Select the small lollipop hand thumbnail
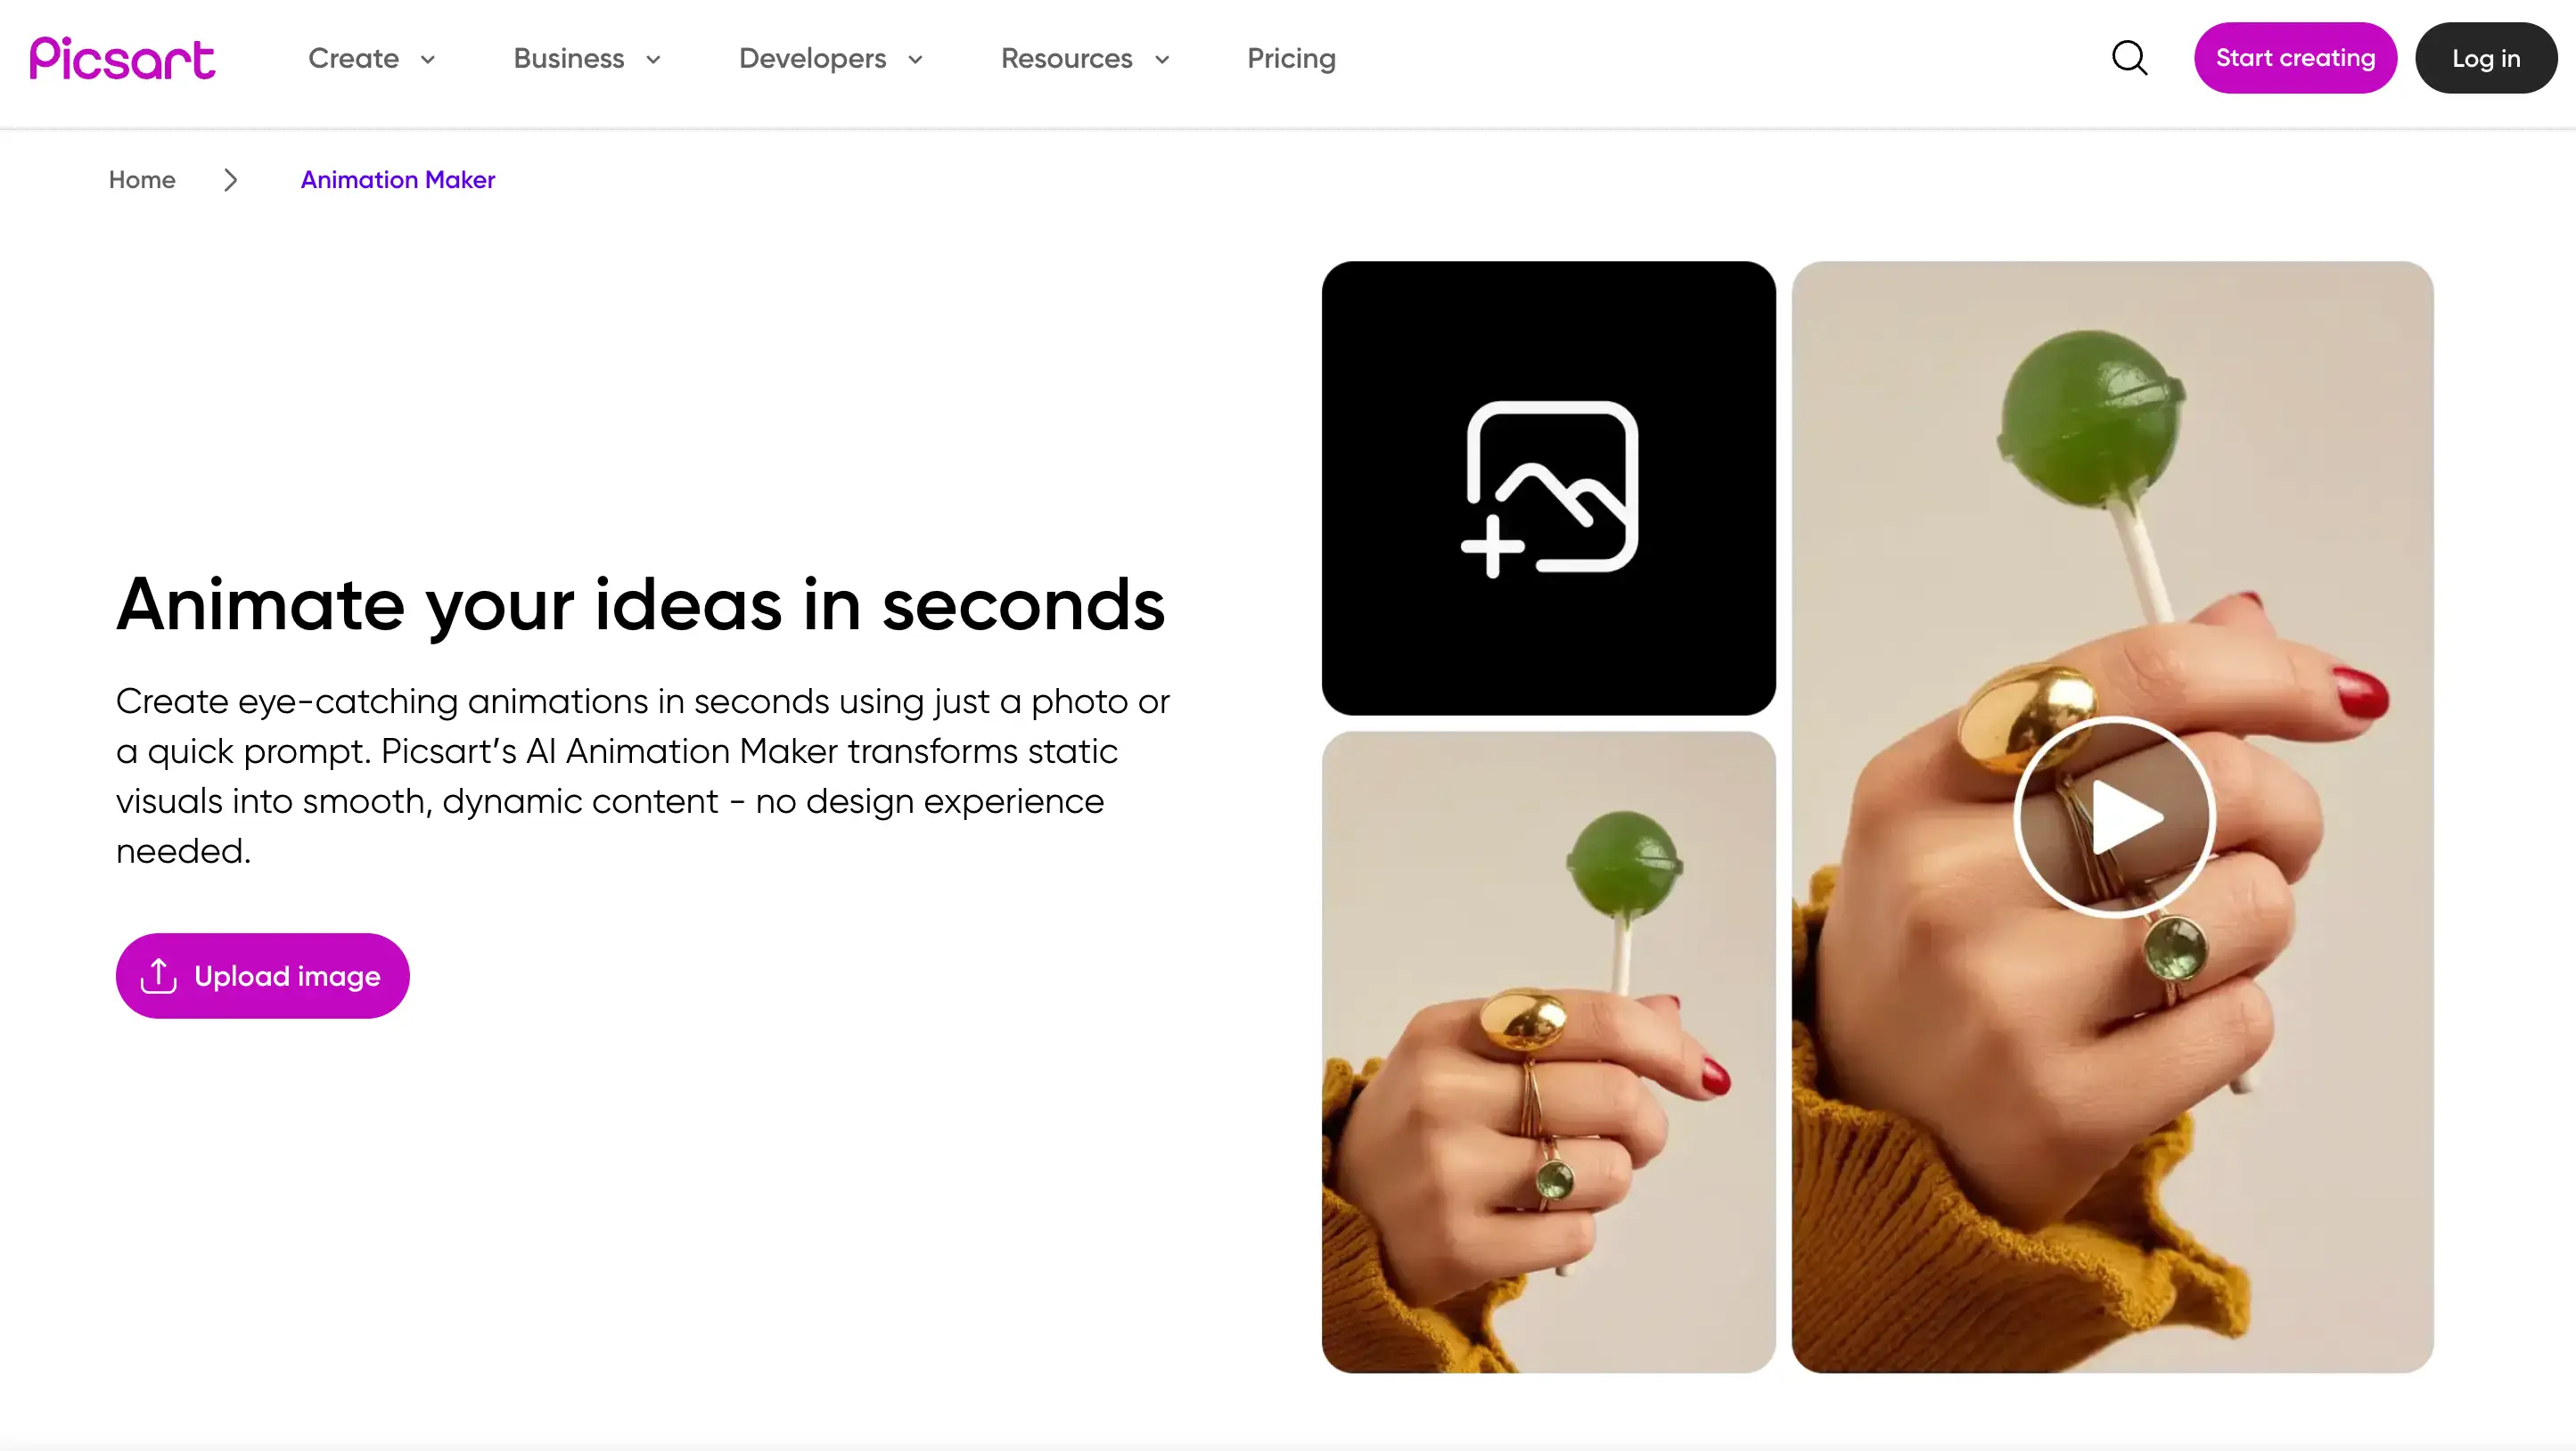Viewport: 2576px width, 1451px height. (x=1549, y=1053)
